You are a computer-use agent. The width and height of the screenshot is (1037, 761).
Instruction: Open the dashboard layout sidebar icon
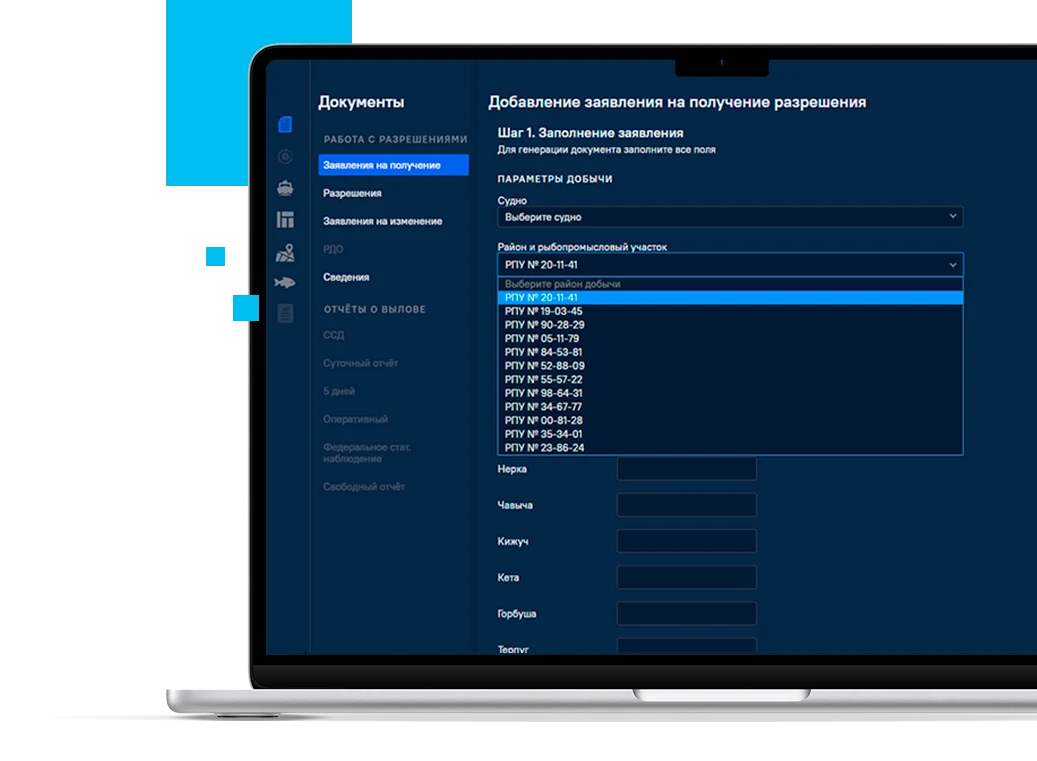coord(285,220)
